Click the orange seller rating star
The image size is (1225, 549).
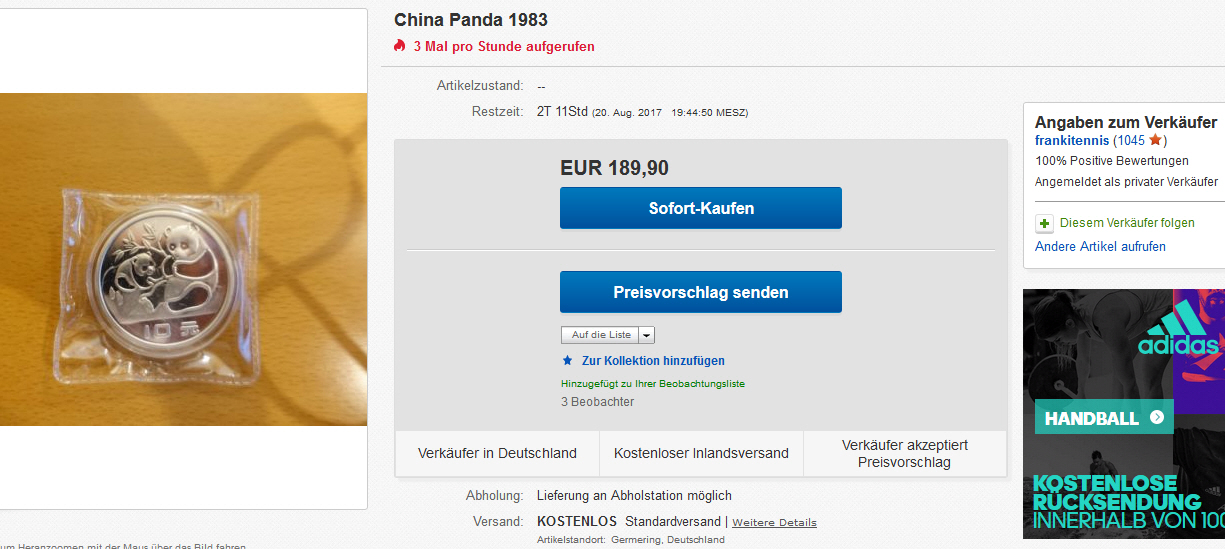[1155, 140]
